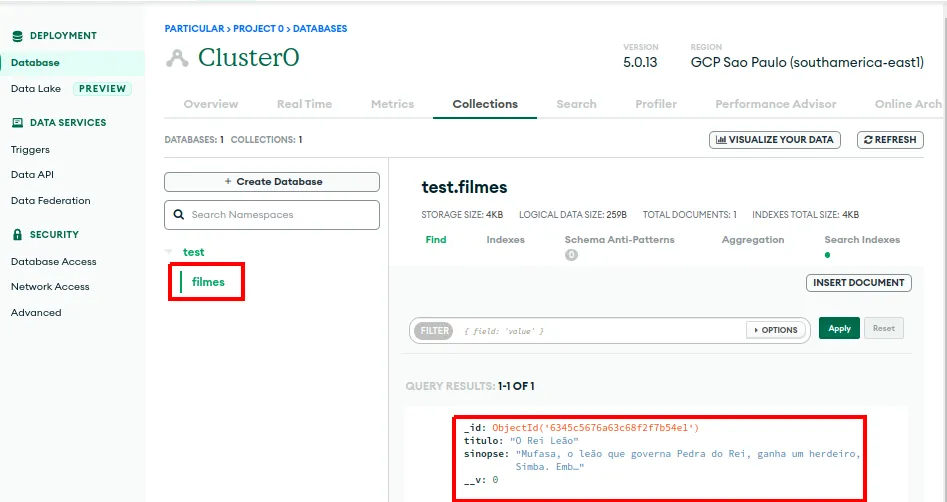Open Data Federation in sidebar

[x=51, y=201]
